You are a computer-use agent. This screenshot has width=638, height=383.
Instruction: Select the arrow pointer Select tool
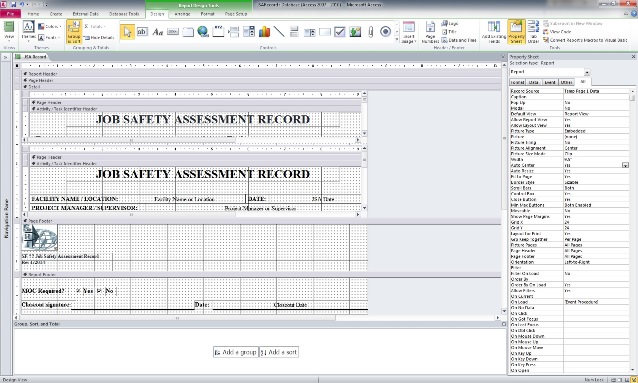pyautogui.click(x=127, y=31)
